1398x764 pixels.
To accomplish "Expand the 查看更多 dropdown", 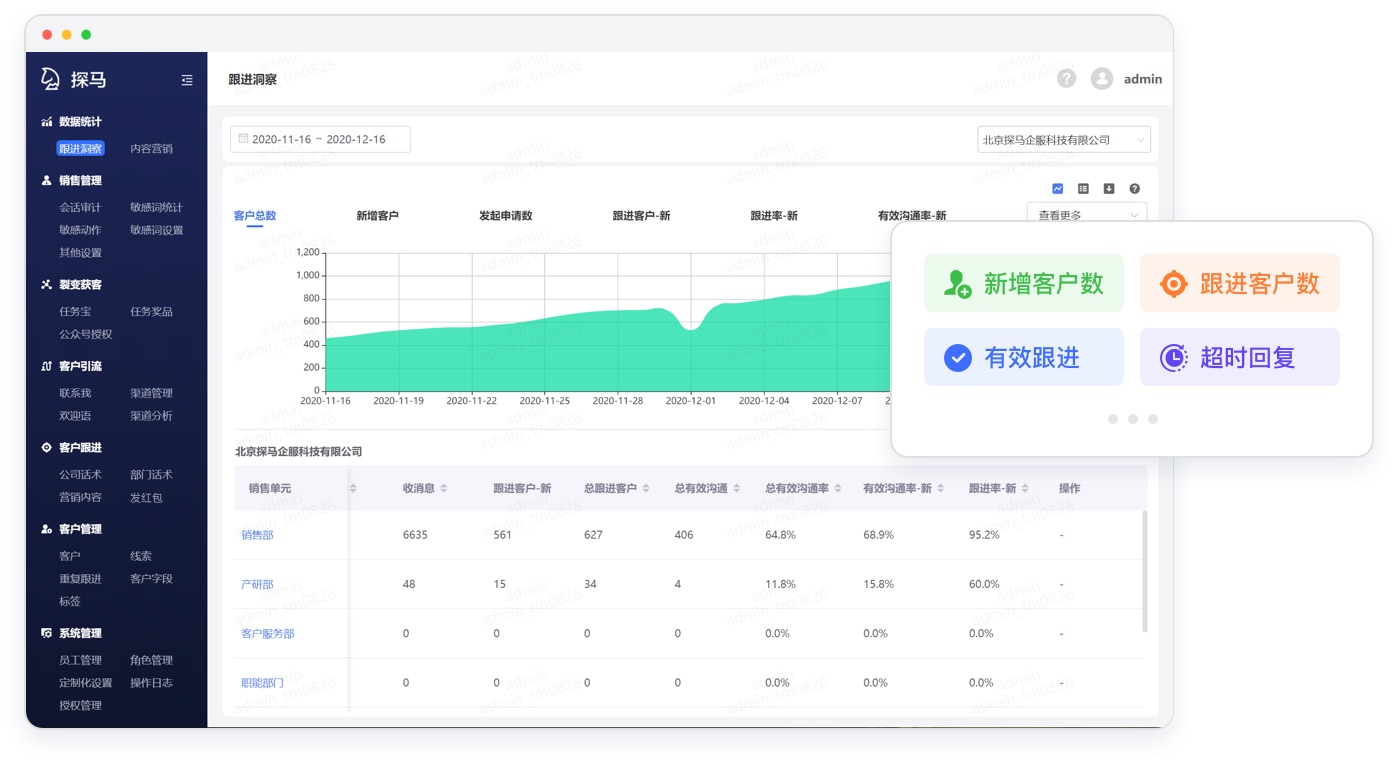I will 1087,215.
